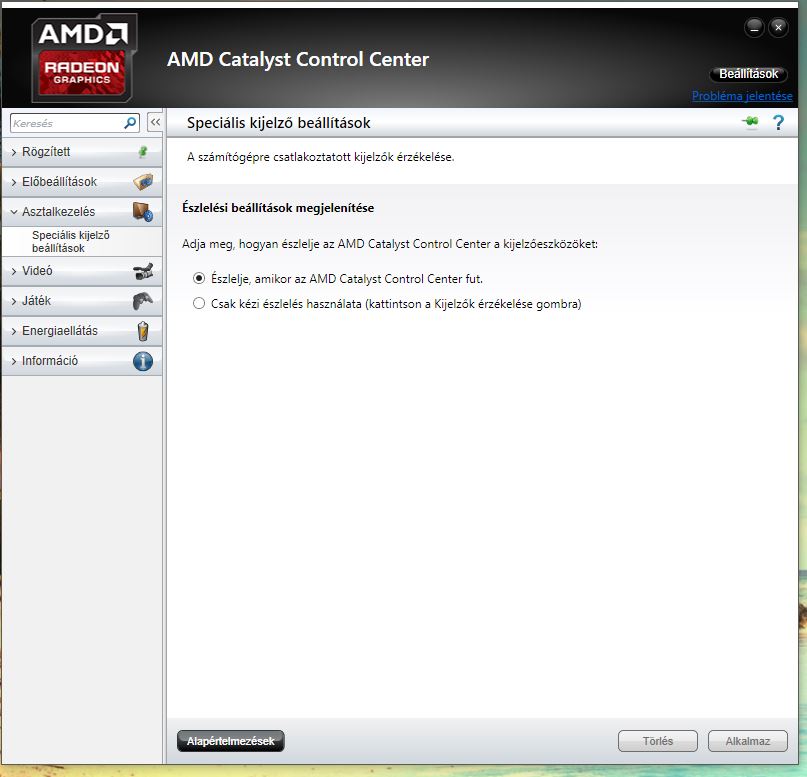807x777 pixels.
Task: Click the Alkalmaz button
Action: pyautogui.click(x=748, y=741)
